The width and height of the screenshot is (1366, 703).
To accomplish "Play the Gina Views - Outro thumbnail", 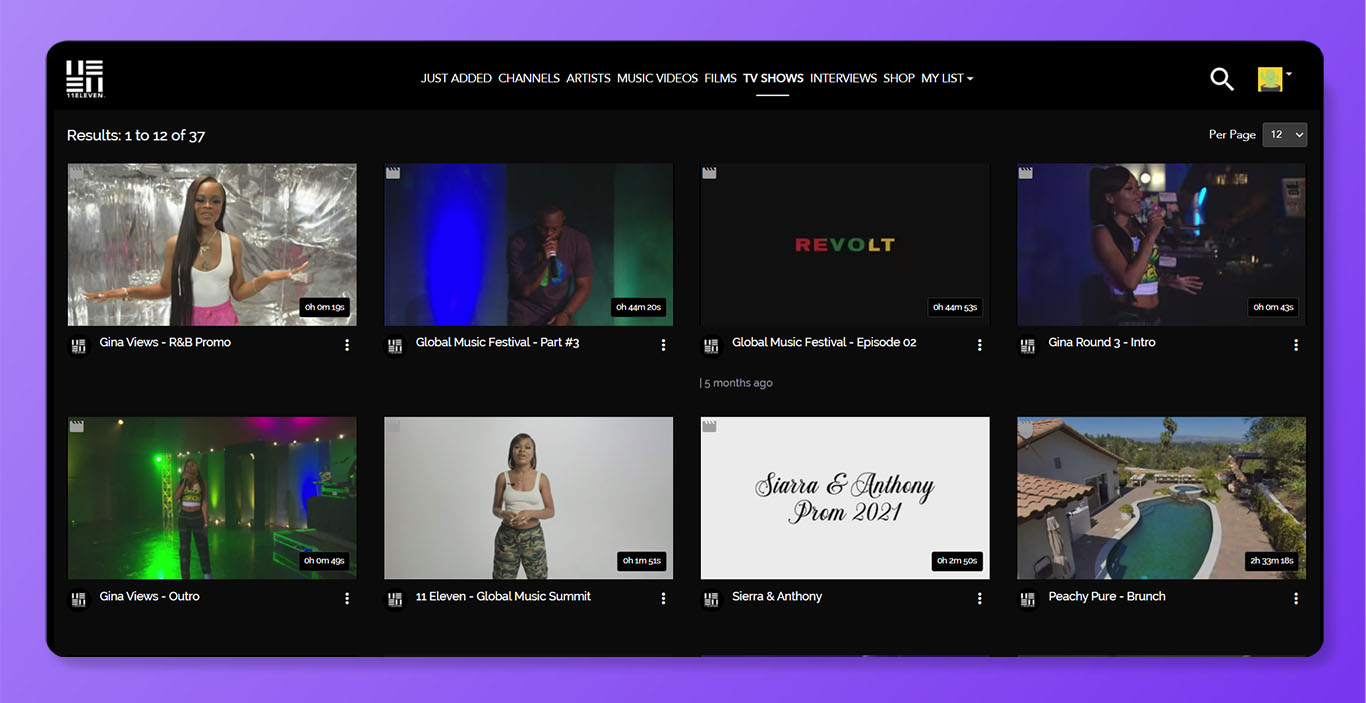I will click(x=212, y=498).
